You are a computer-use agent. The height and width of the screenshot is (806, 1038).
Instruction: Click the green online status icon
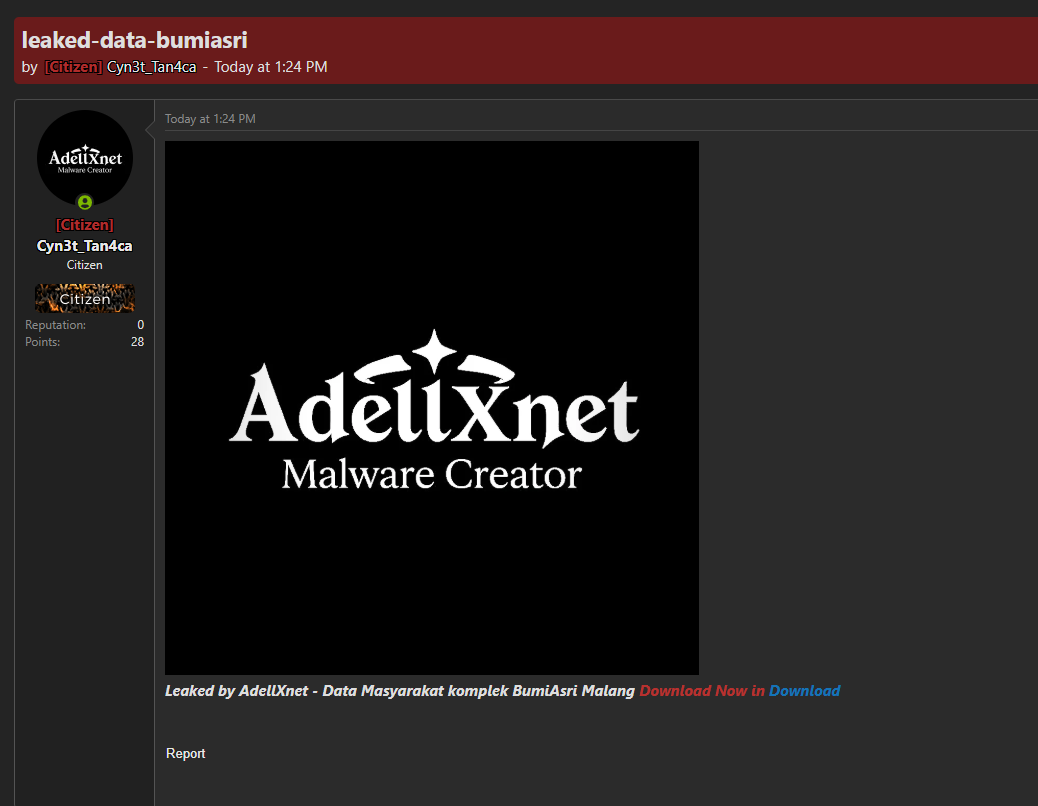[x=85, y=202]
